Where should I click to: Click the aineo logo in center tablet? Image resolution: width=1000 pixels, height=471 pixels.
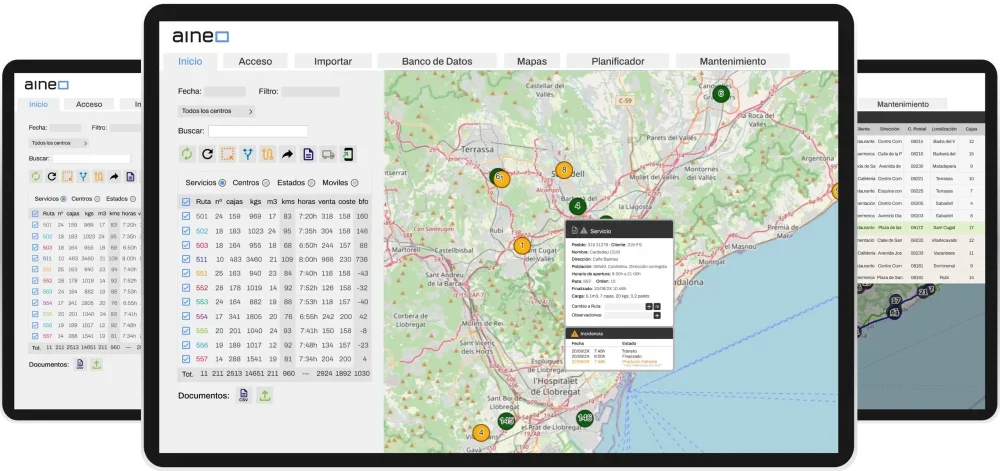click(x=200, y=37)
